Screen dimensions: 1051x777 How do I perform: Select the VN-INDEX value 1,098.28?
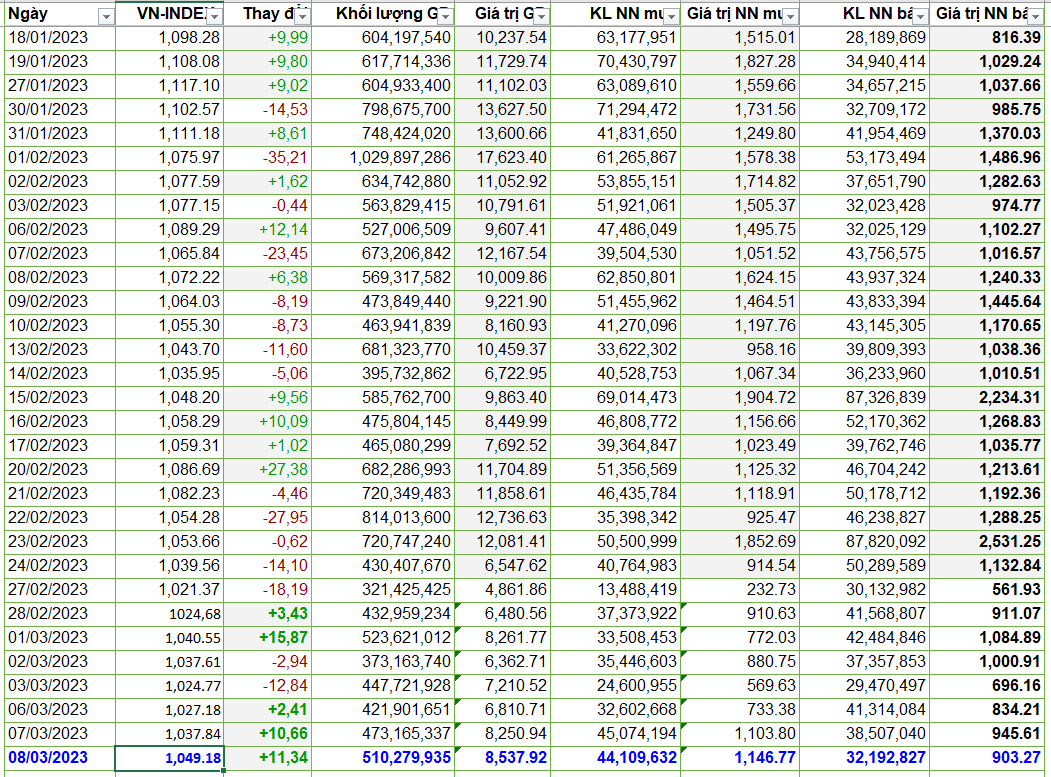coord(170,38)
